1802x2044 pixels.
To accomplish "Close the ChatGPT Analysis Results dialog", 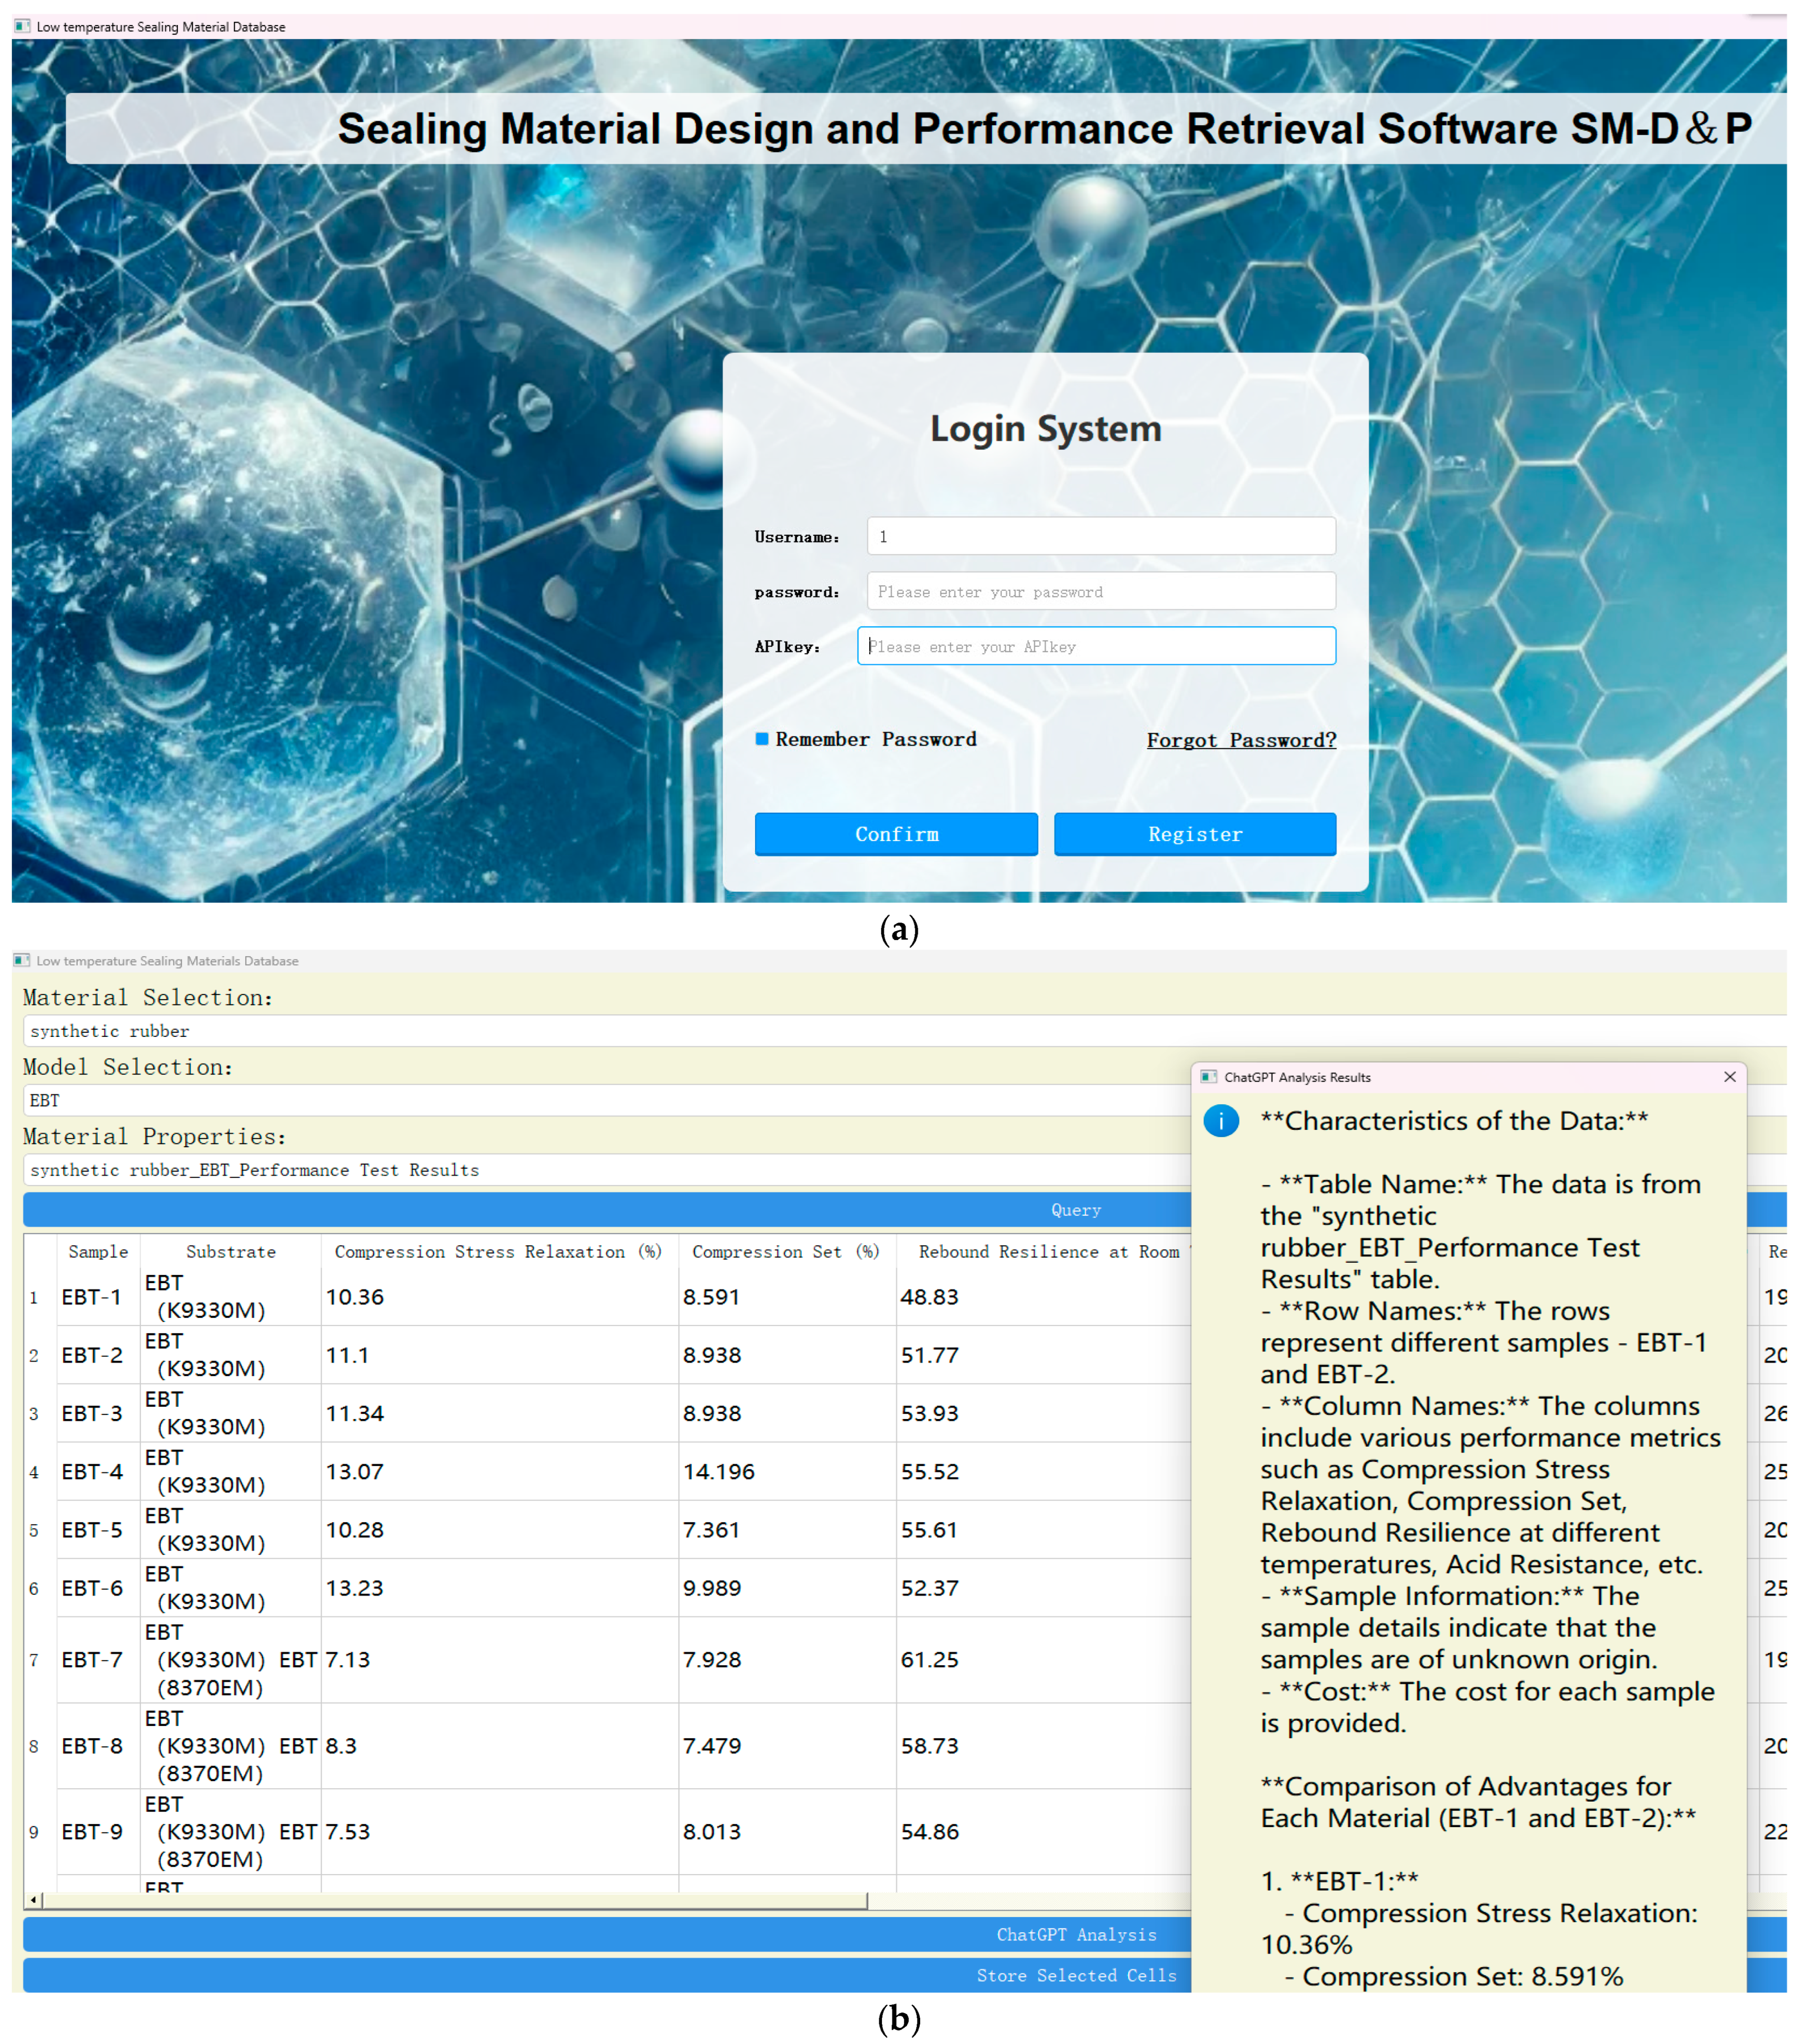I will pos(1729,1077).
